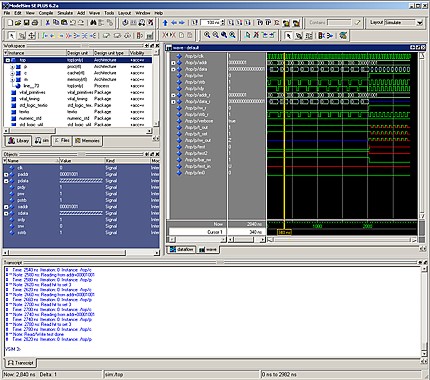Click the fourth icon in the simulation-control toolbar group
This screenshot has width=430, height=380.
coord(150,23)
